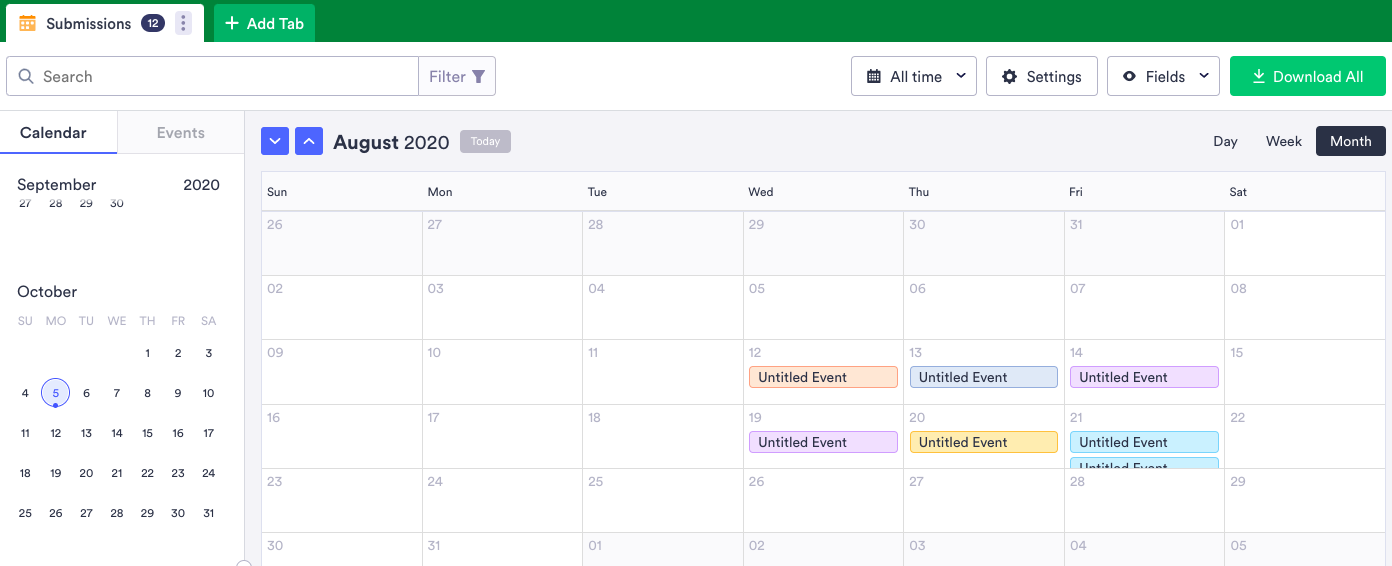1392x566 pixels.
Task: Go to previous month with up chevron
Action: tap(309, 142)
